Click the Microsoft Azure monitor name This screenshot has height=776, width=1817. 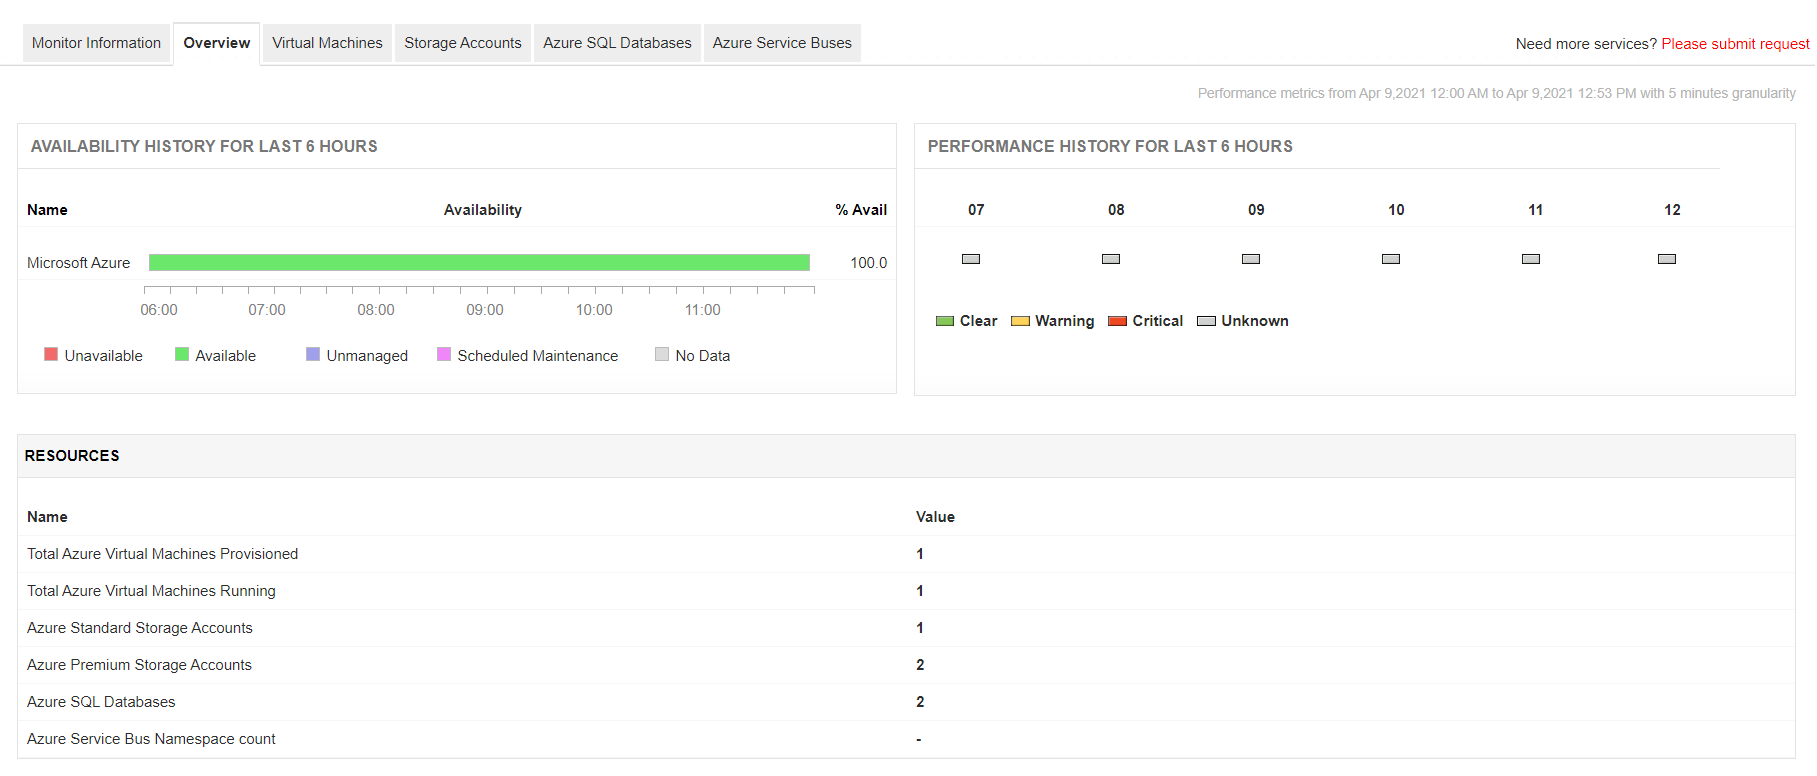(x=78, y=263)
